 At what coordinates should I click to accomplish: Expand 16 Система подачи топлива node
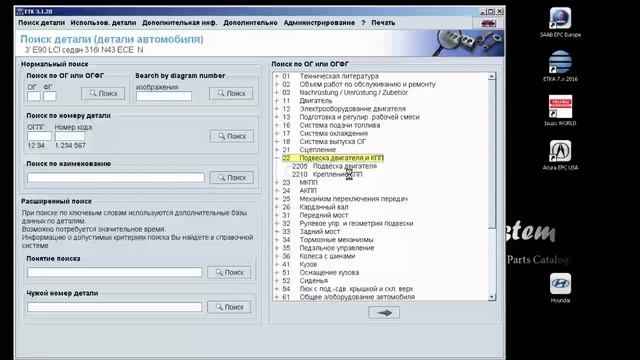tap(277, 125)
